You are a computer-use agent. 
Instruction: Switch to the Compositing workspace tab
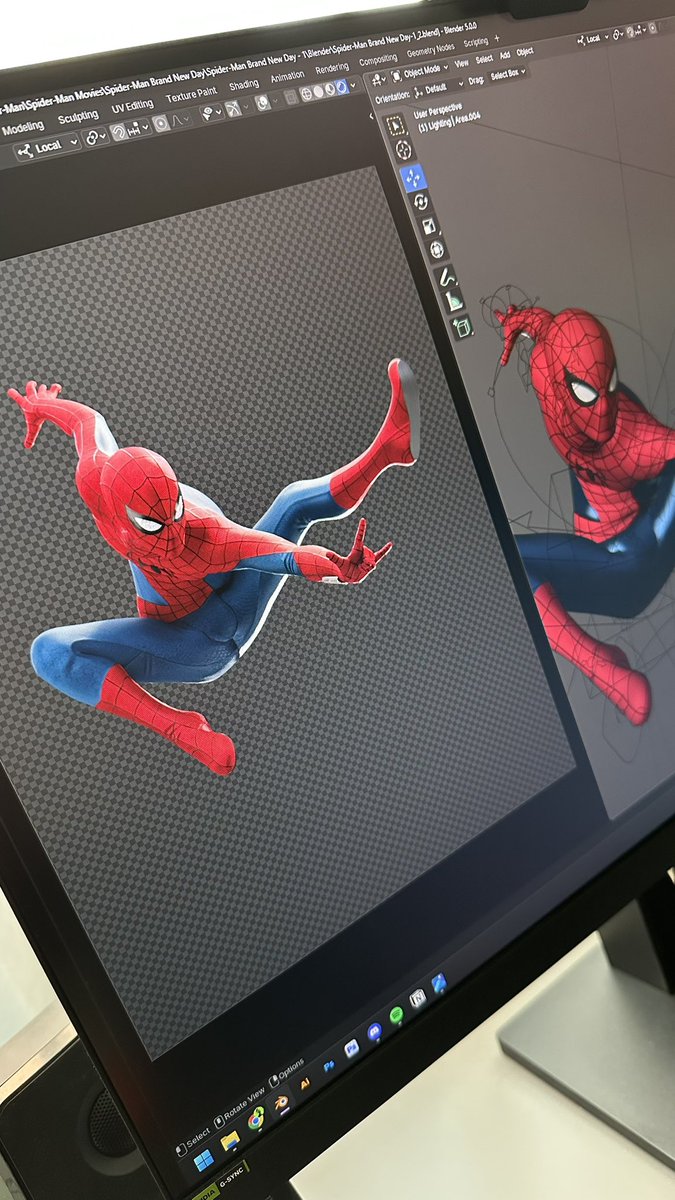[x=378, y=60]
